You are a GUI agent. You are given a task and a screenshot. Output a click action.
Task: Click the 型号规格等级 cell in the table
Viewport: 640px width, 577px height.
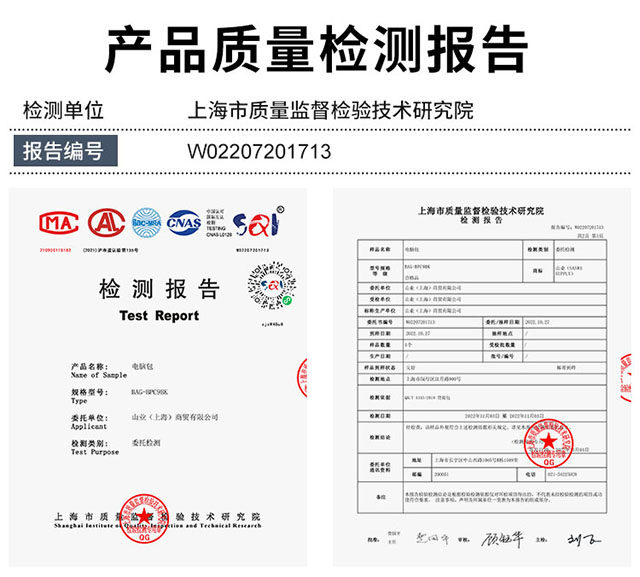pos(380,271)
